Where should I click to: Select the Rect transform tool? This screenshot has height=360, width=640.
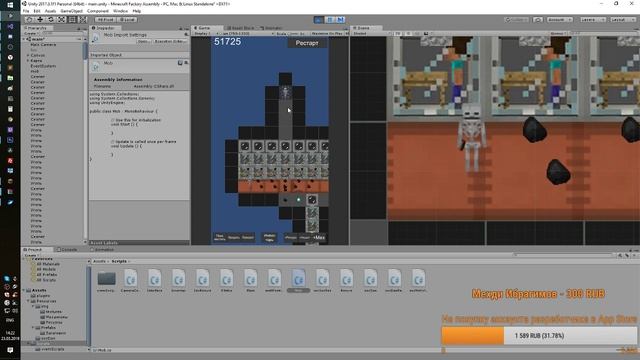[72, 20]
